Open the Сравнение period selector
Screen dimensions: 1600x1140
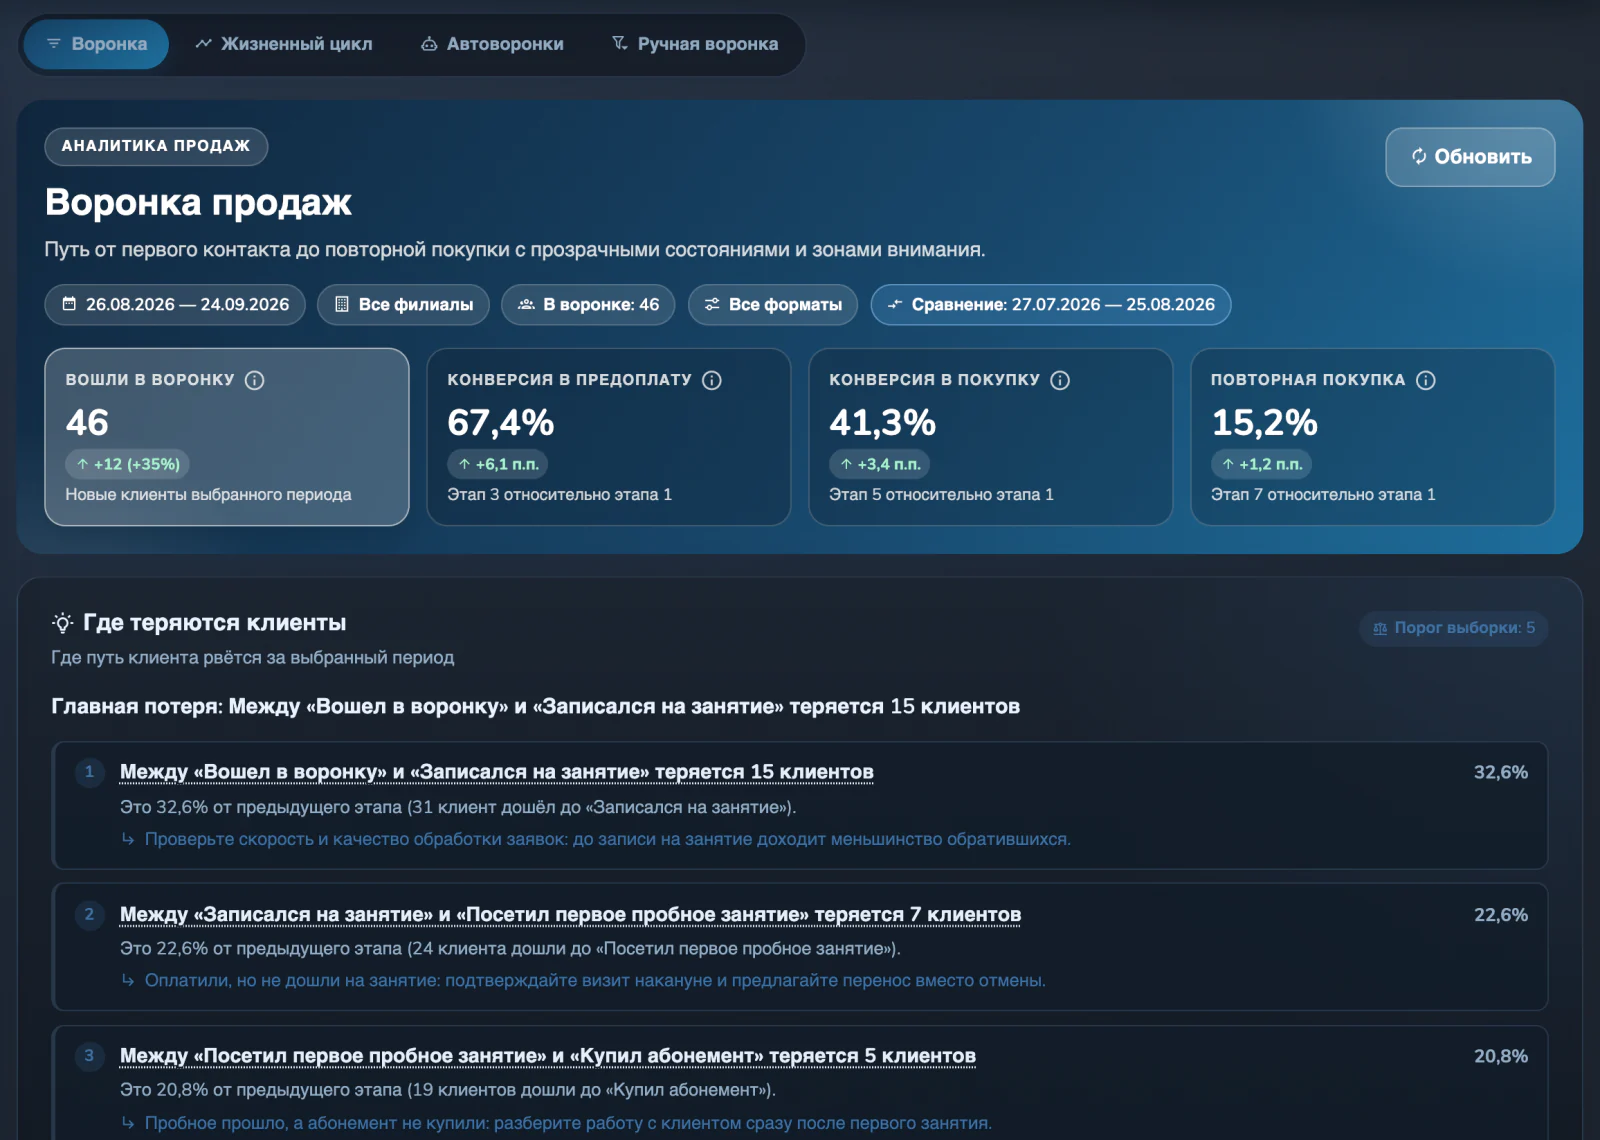click(x=1051, y=305)
